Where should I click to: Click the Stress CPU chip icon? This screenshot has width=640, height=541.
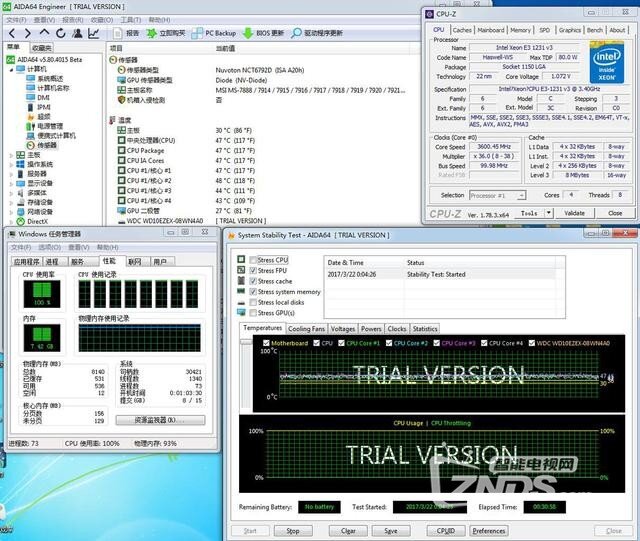tap(241, 259)
